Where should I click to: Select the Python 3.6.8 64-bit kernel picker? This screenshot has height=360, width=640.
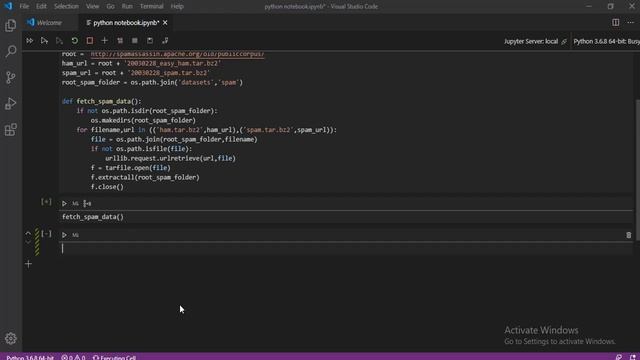pyautogui.click(x=606, y=41)
